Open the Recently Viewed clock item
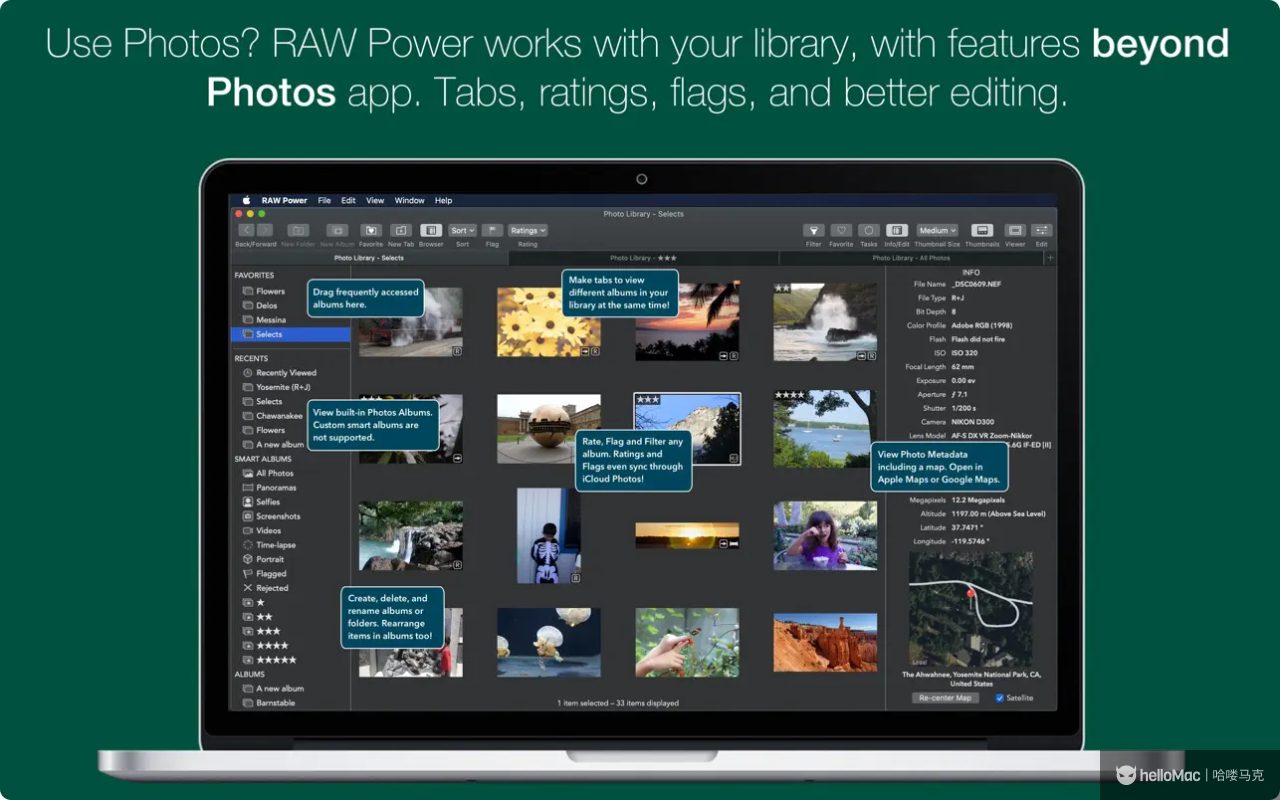 (x=279, y=373)
